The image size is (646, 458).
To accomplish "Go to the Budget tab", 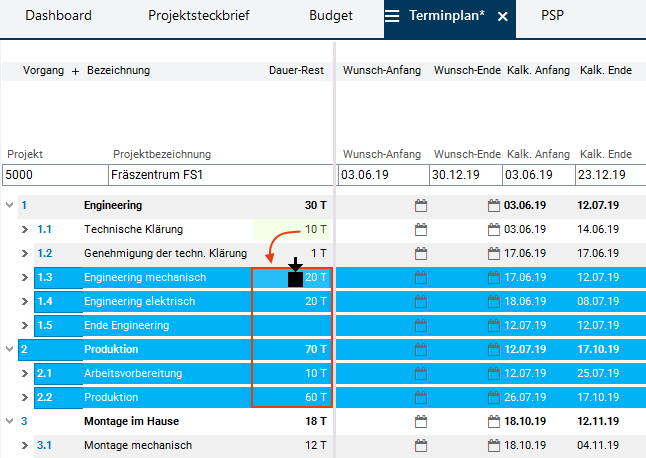I will pyautogui.click(x=330, y=16).
